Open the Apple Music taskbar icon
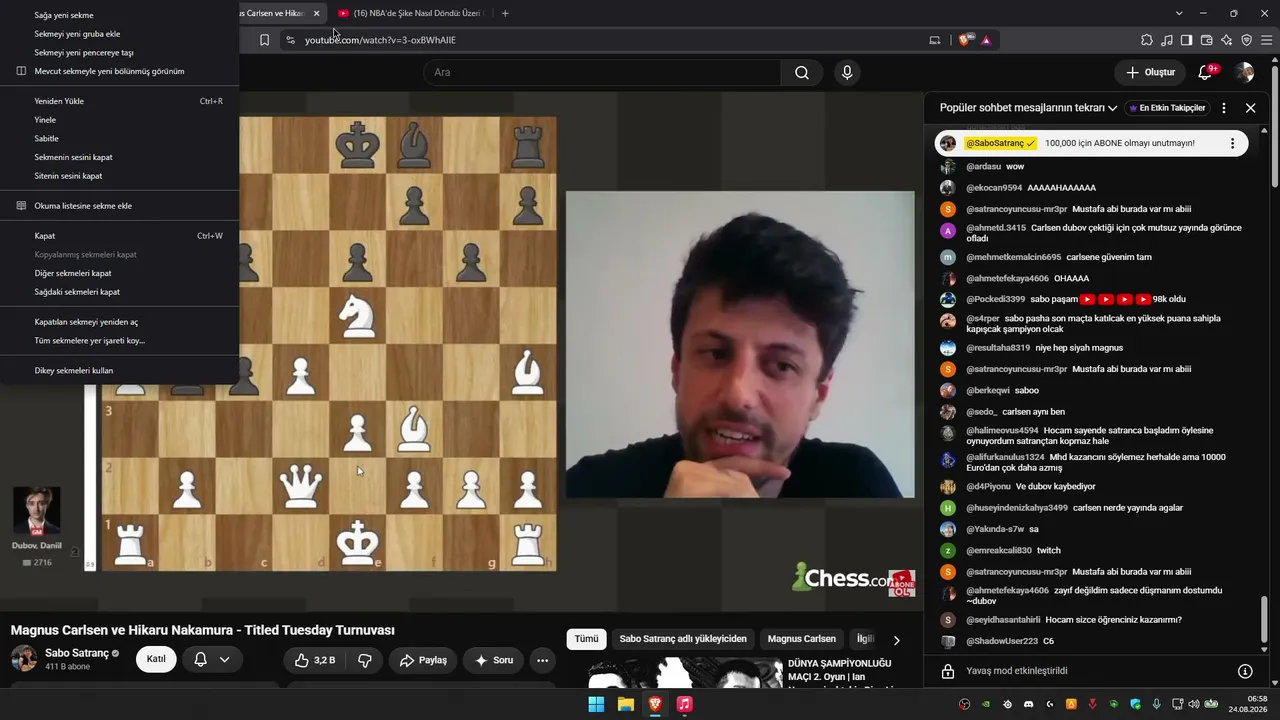This screenshot has height=720, width=1280. pyautogui.click(x=684, y=704)
